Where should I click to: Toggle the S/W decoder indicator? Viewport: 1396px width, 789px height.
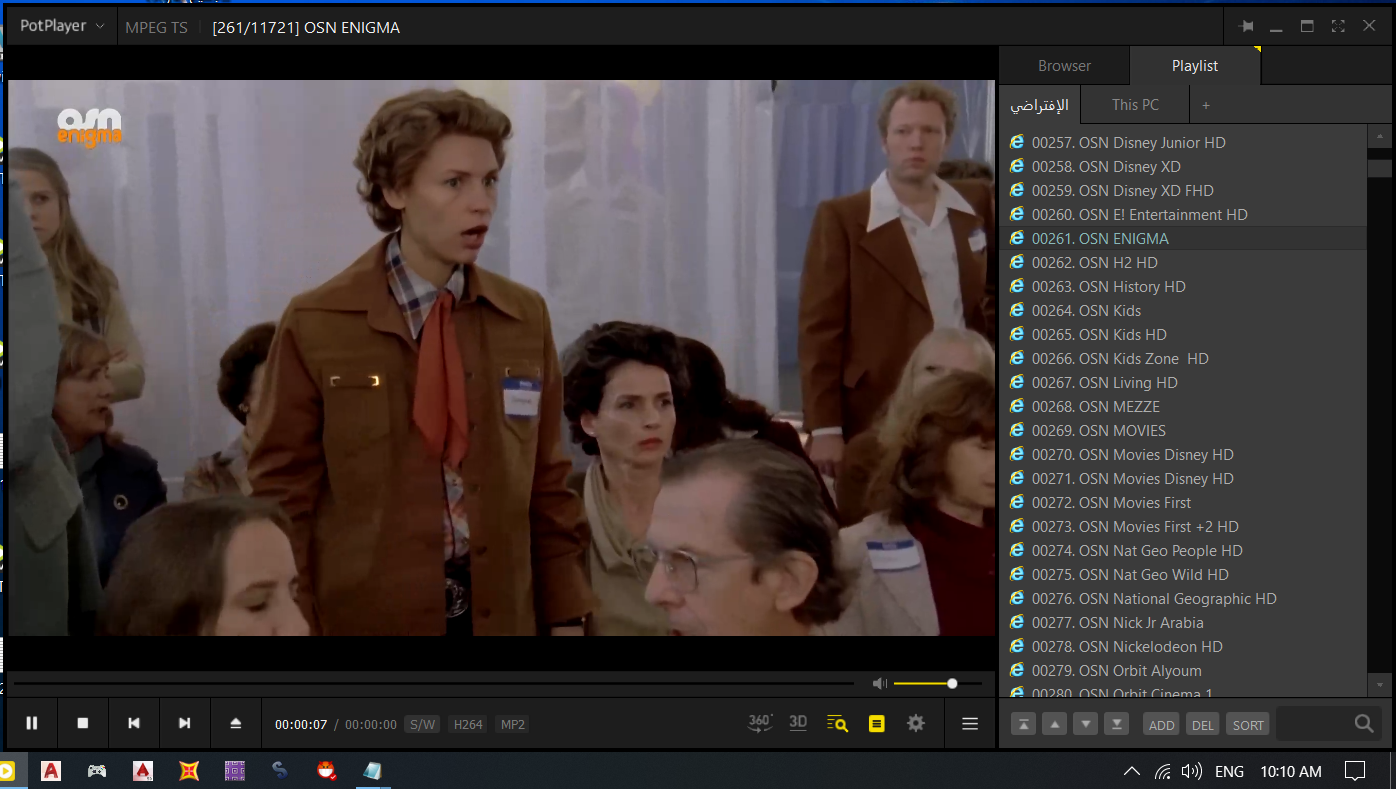click(422, 724)
